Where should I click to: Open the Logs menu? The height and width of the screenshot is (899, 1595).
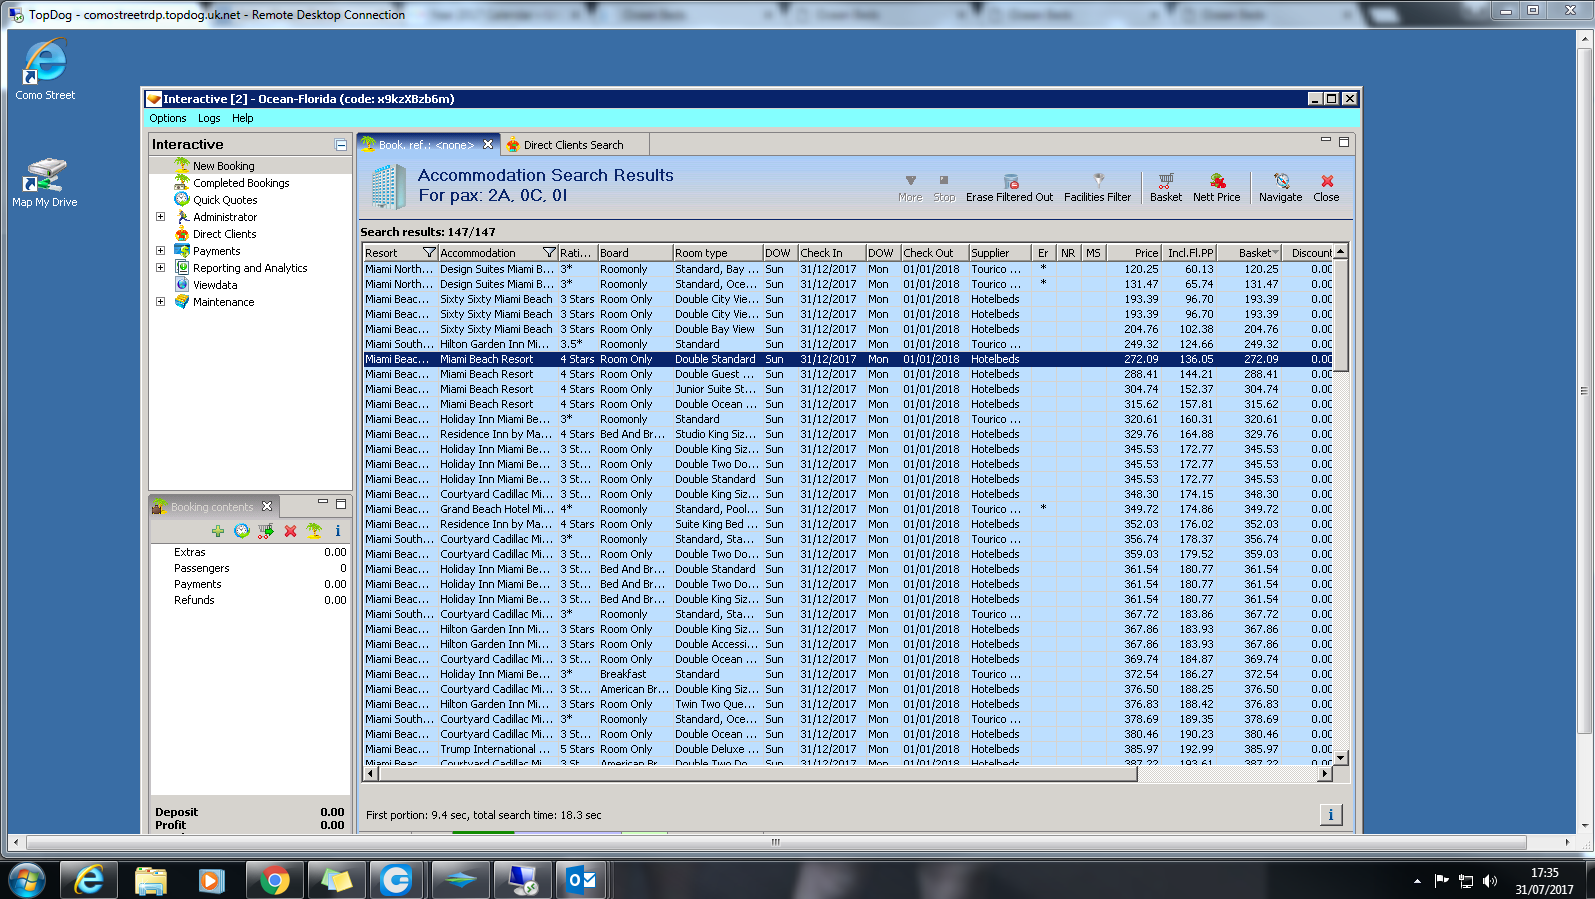pos(209,118)
